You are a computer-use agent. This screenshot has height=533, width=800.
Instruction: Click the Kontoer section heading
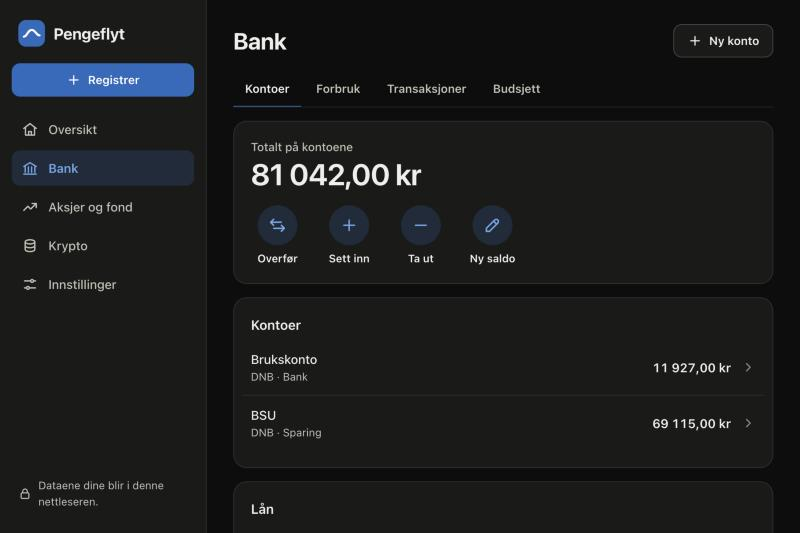coord(276,325)
